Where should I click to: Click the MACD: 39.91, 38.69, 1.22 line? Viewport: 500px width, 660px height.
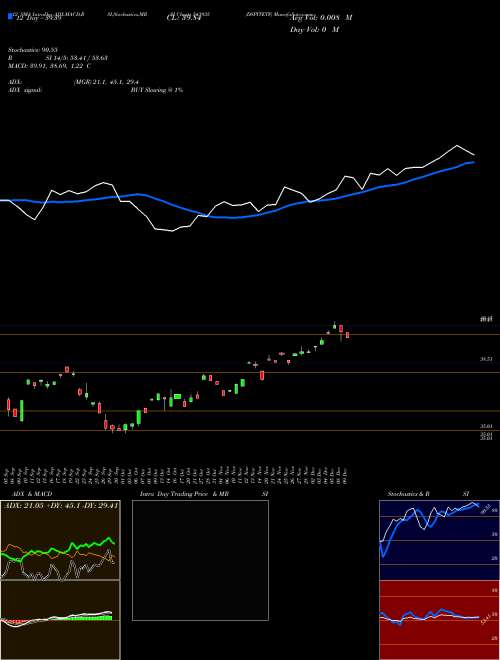pos(49,66)
